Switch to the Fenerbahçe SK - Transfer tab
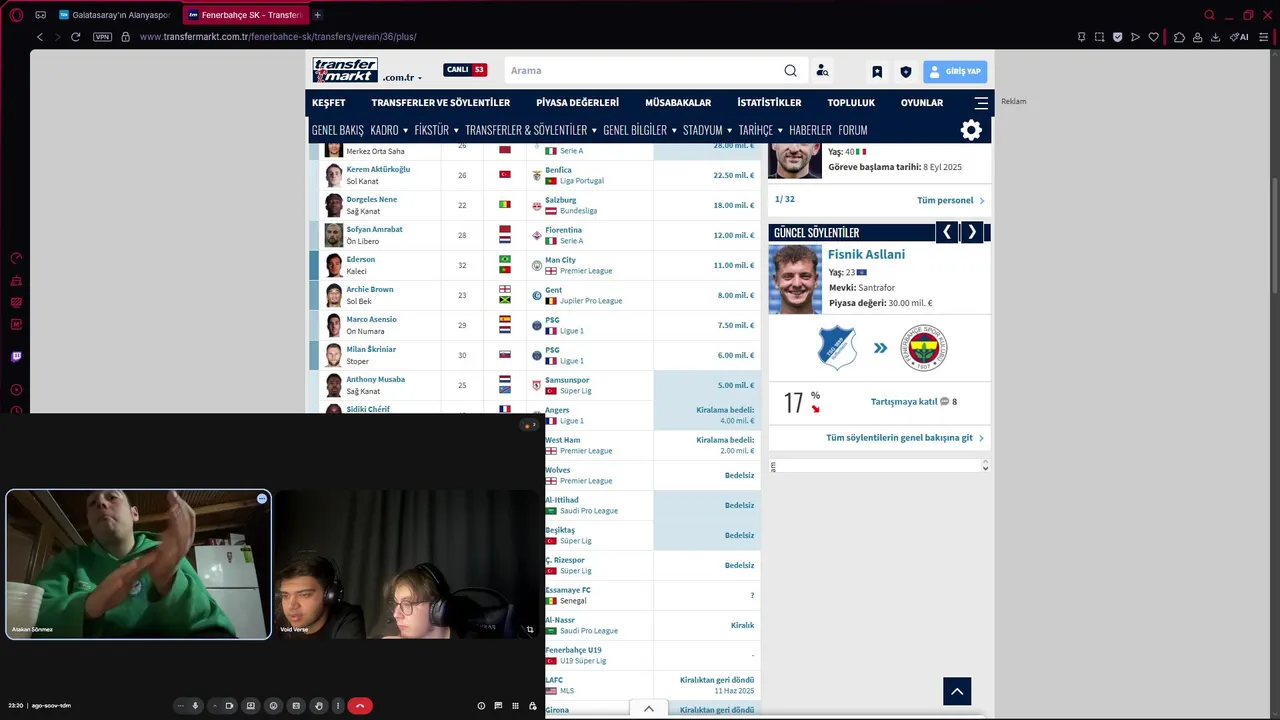This screenshot has height=720, width=1280. [x=245, y=15]
